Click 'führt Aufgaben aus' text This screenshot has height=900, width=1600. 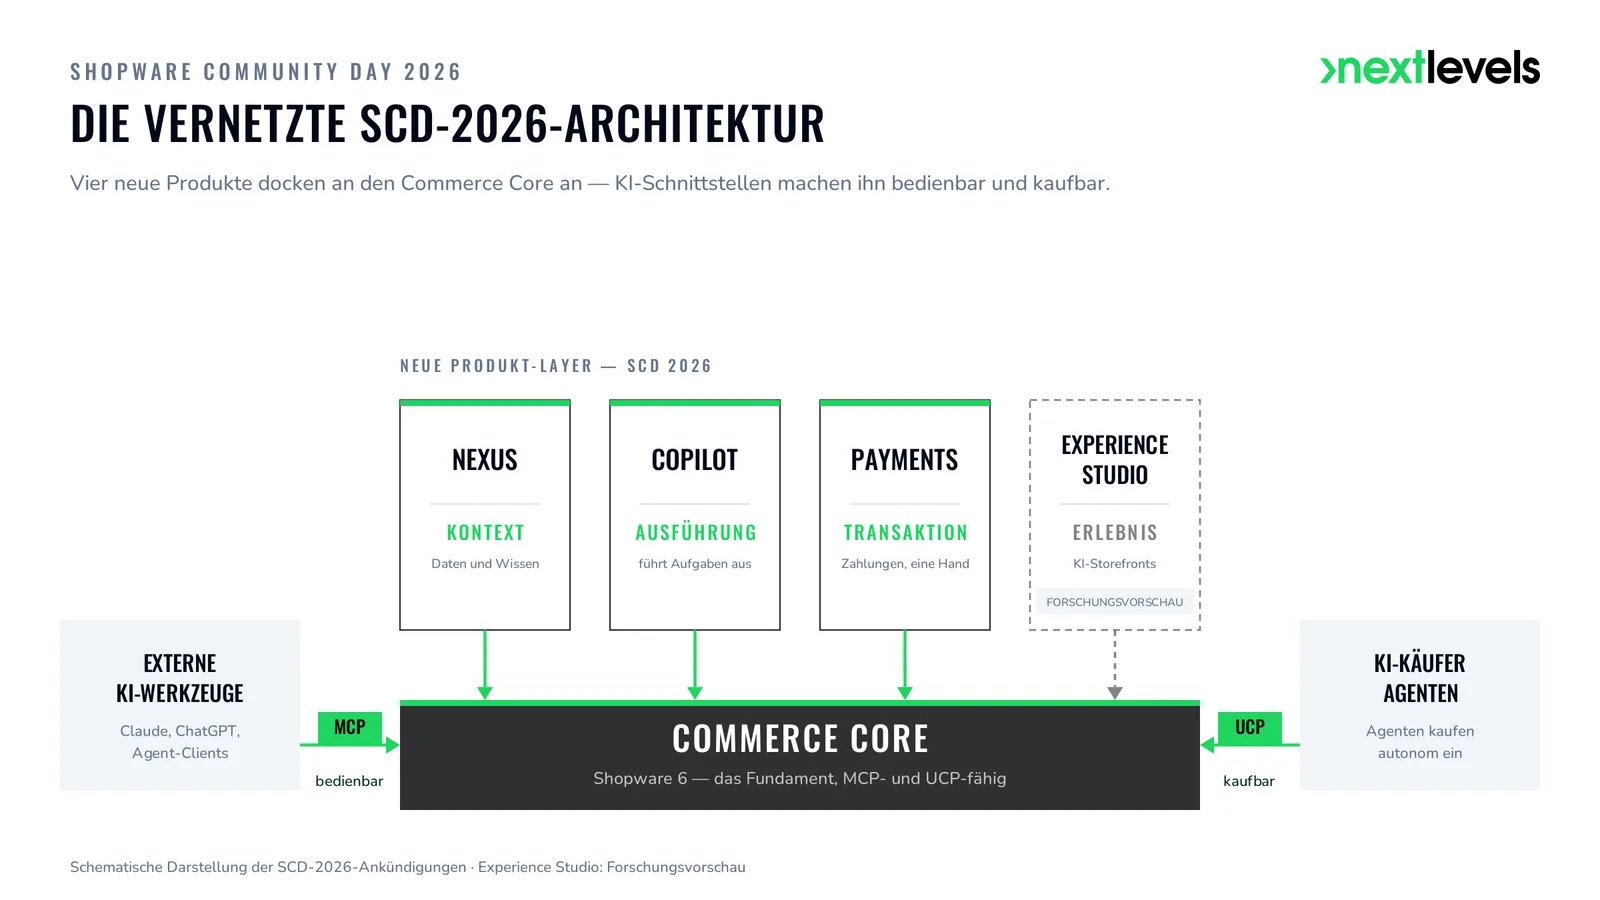coord(695,564)
